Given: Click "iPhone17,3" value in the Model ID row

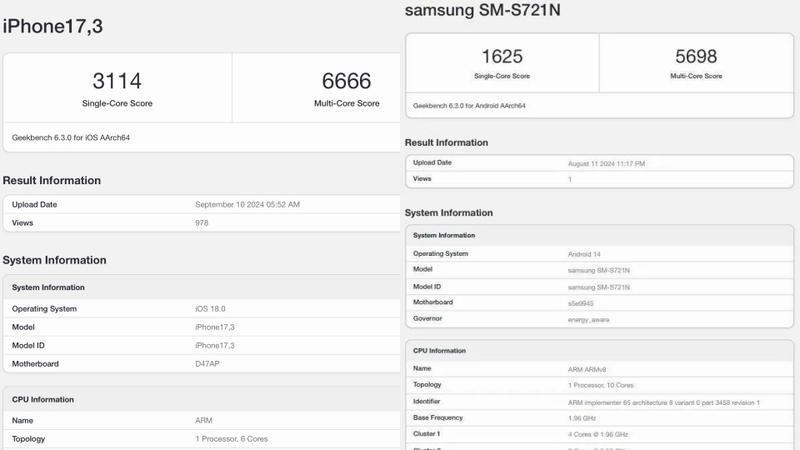Looking at the screenshot, I should click(215, 345).
